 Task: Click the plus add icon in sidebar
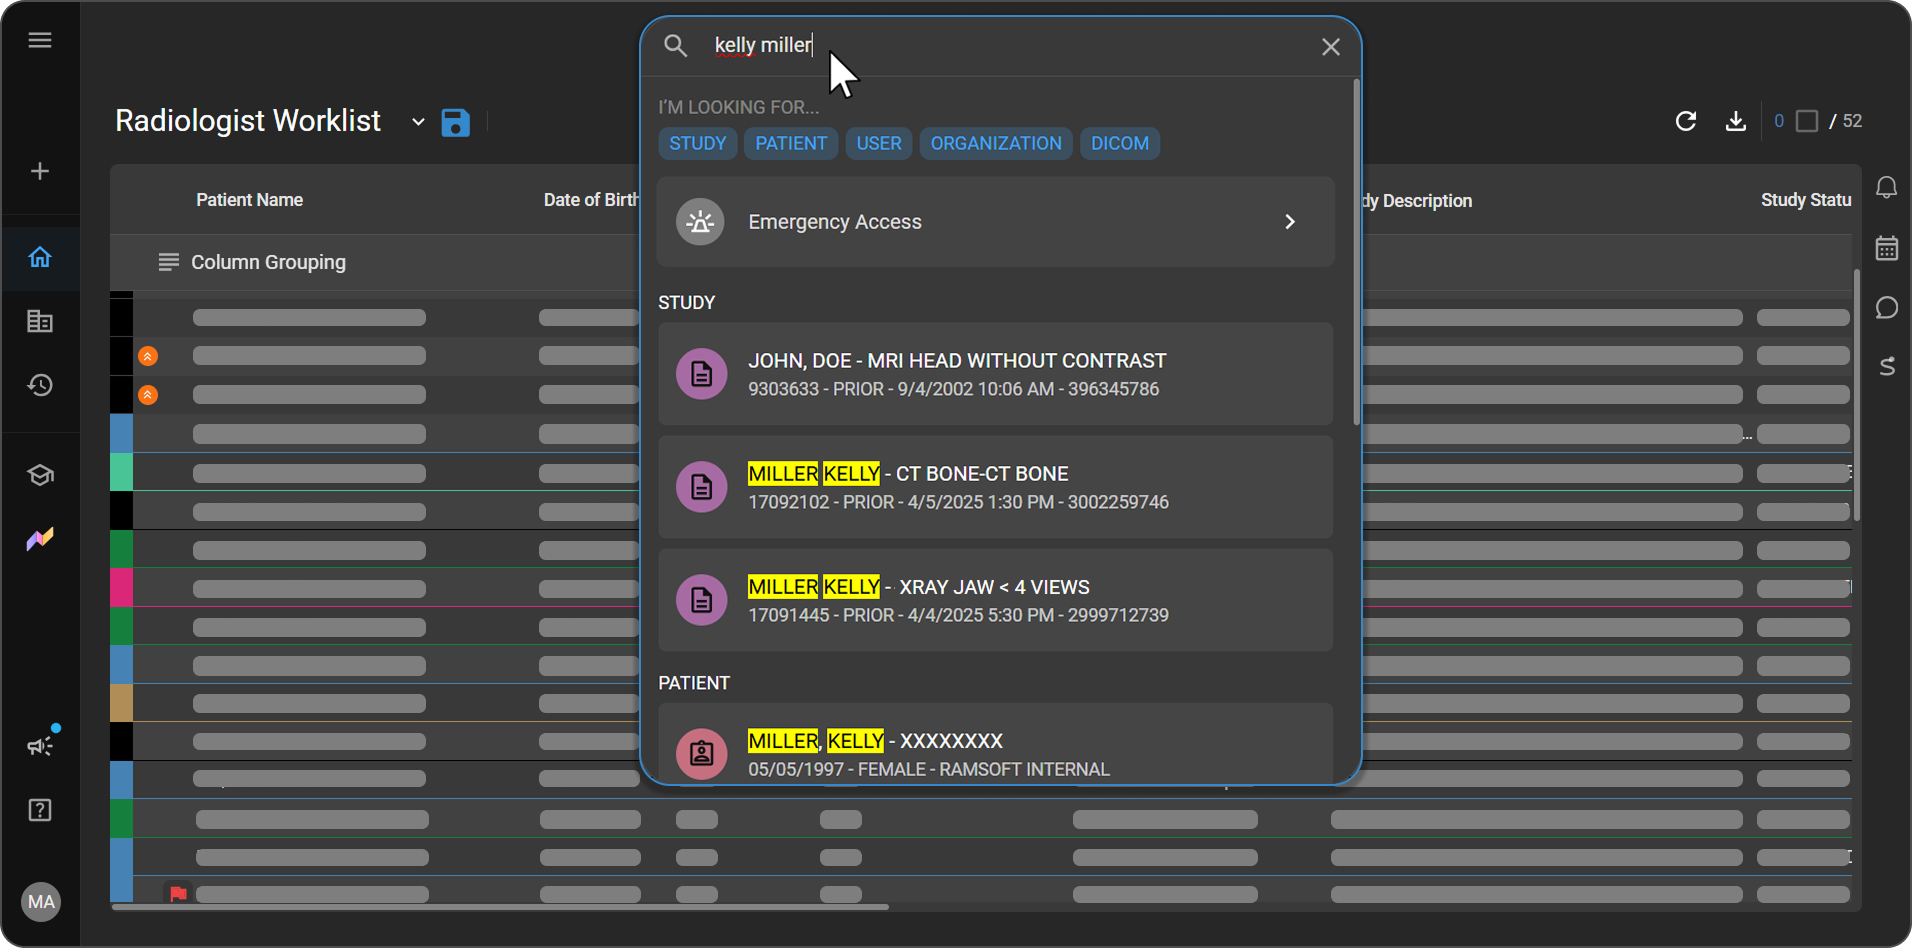click(x=40, y=171)
